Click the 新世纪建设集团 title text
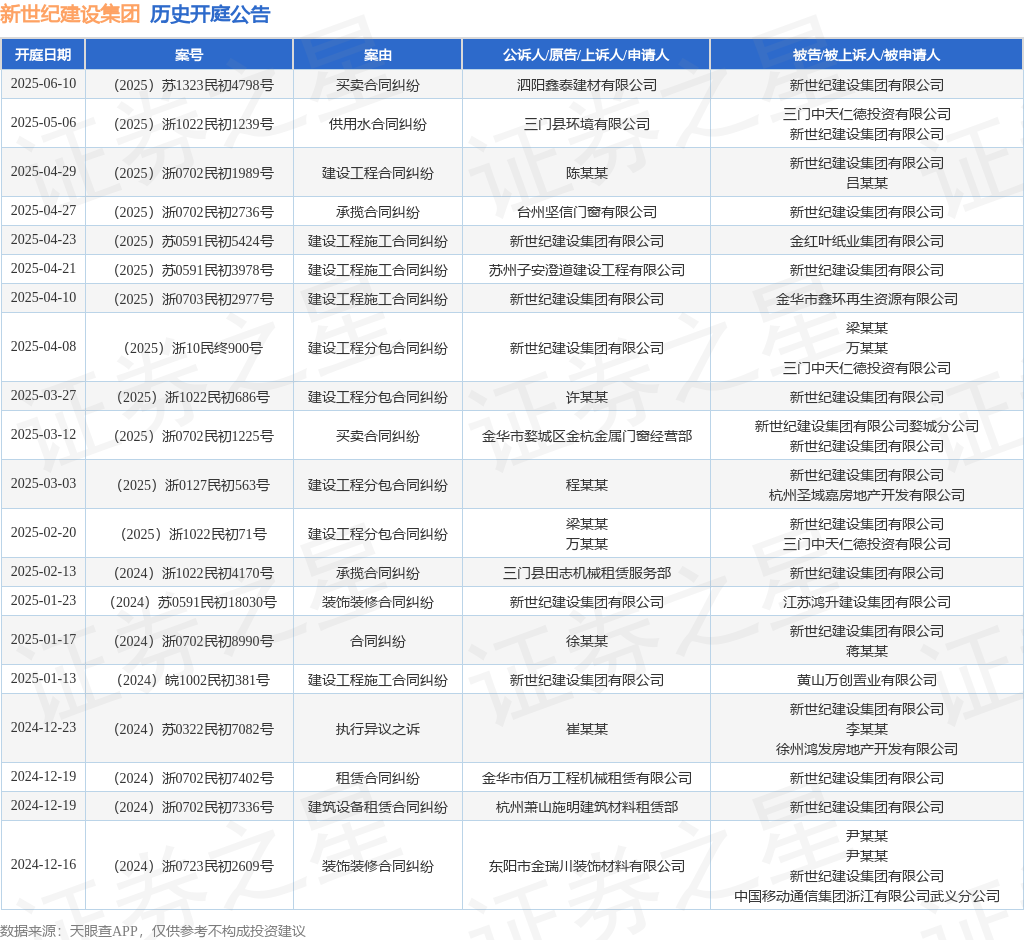Viewport: 1024px width, 940px height. [70, 14]
